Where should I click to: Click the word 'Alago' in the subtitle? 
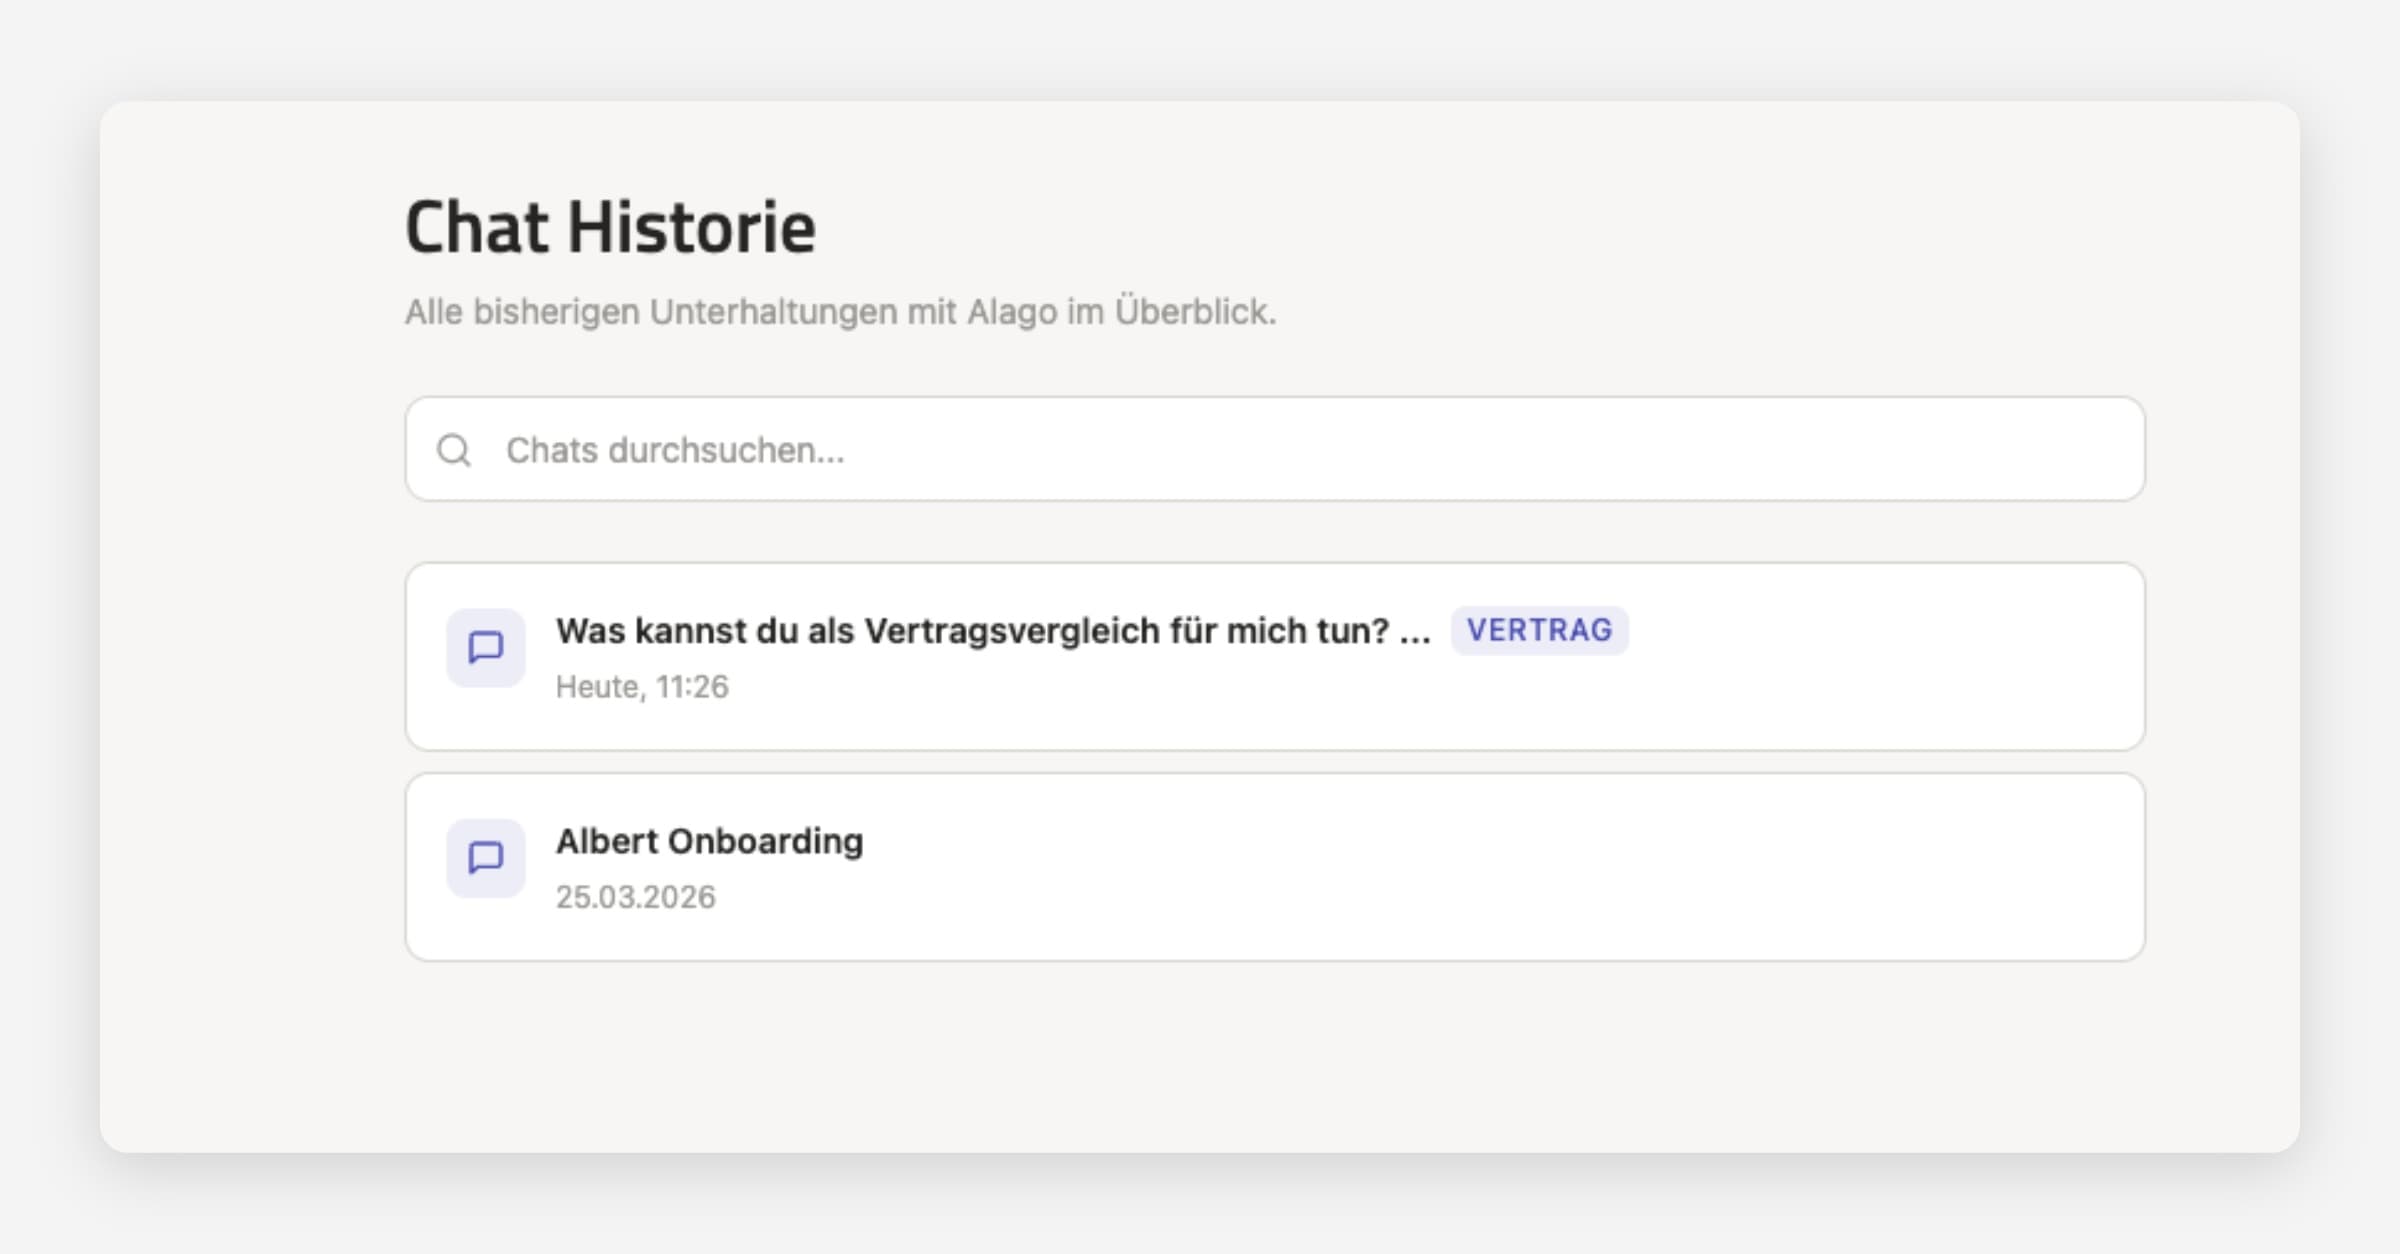[x=1012, y=312]
